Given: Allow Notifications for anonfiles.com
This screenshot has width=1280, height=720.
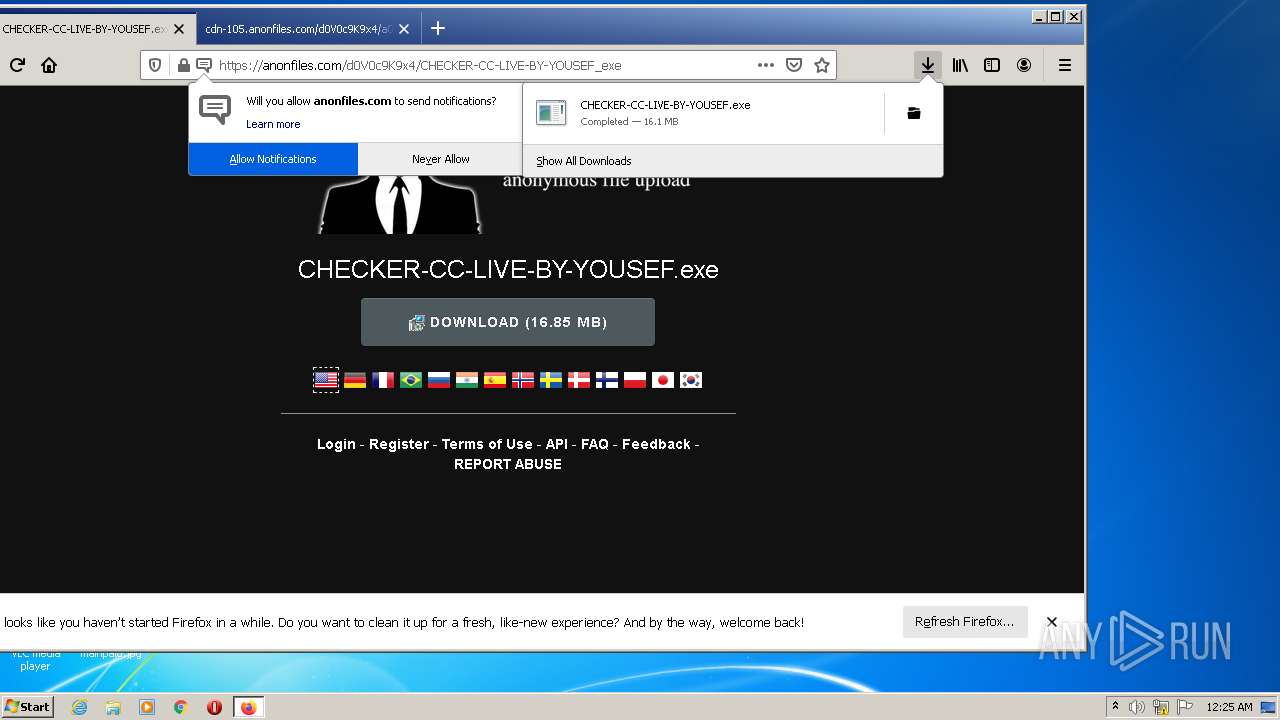Looking at the screenshot, I should 273,159.
